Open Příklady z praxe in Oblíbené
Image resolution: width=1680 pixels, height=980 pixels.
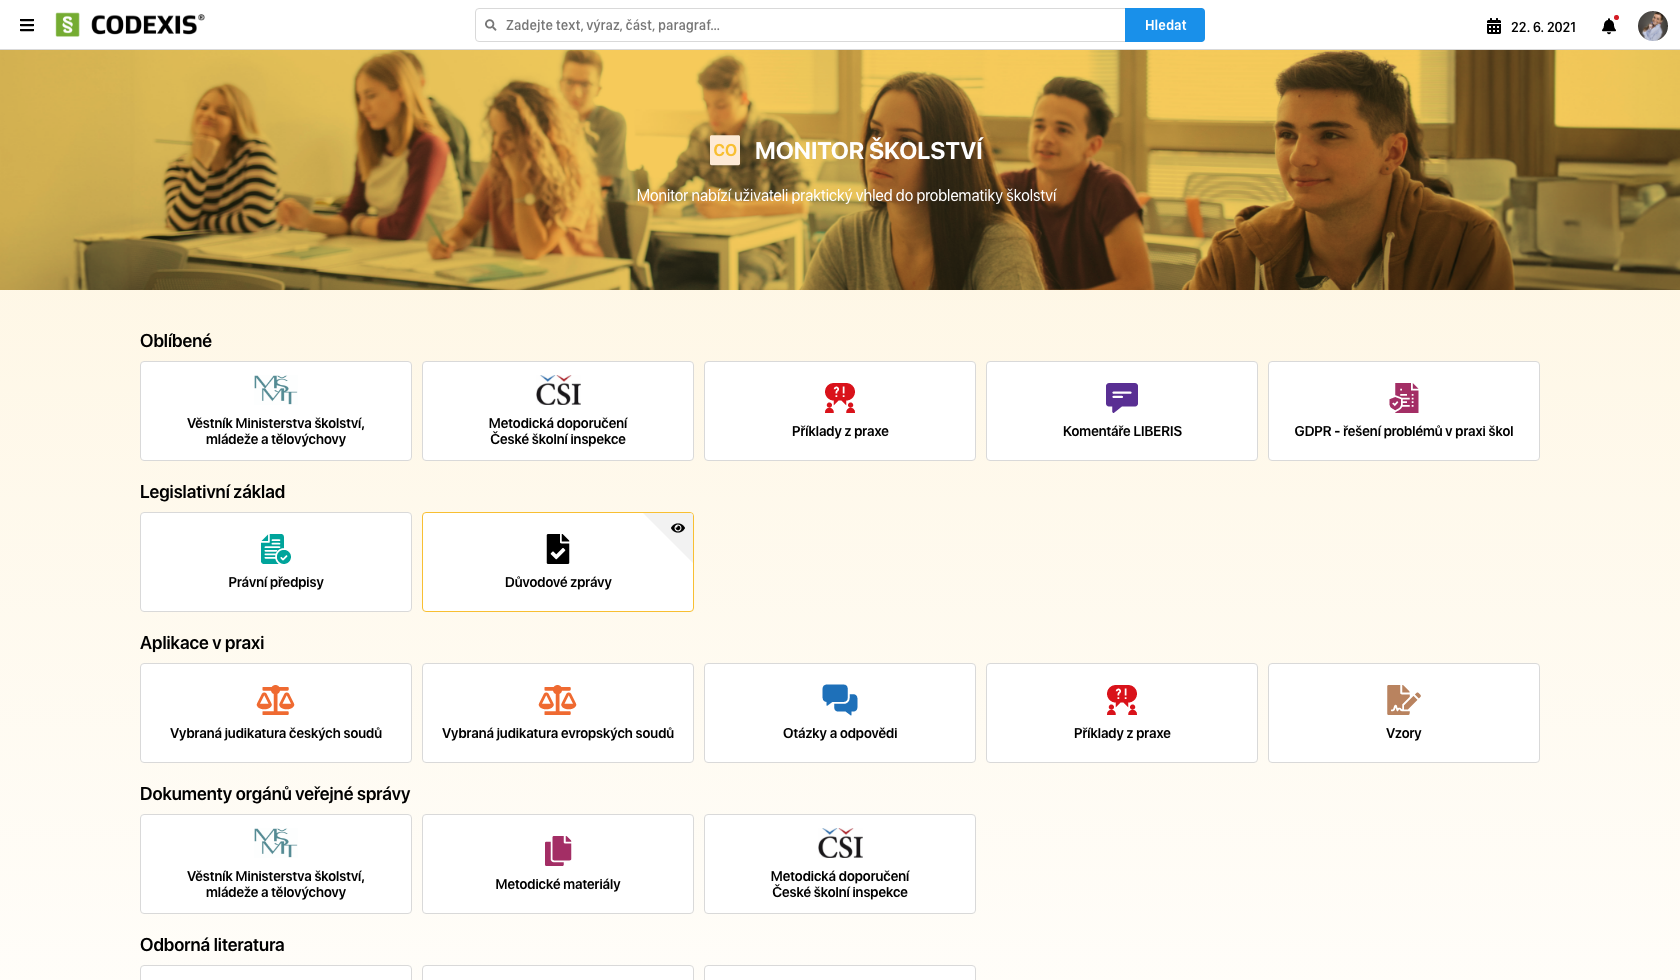[x=839, y=411]
